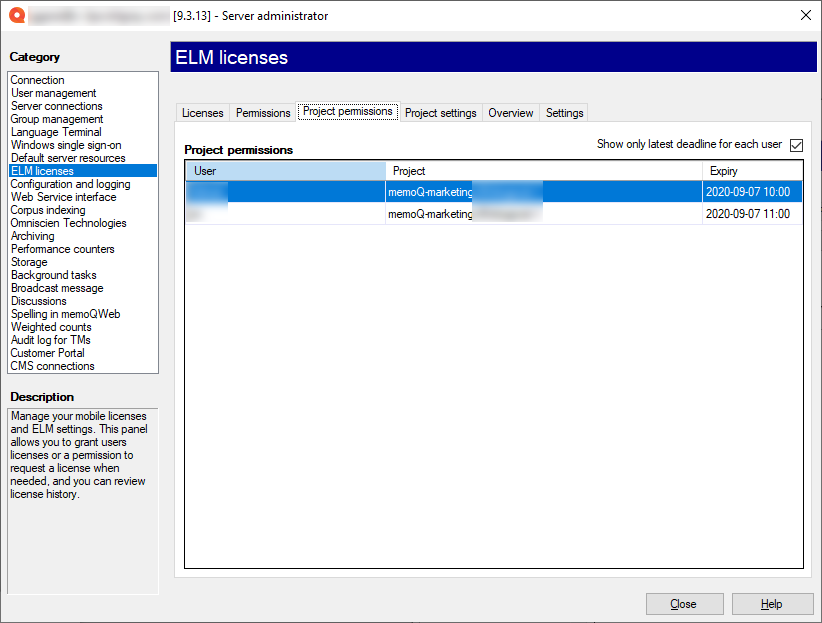Select the Settings tab
The width and height of the screenshot is (822, 623).
[564, 113]
